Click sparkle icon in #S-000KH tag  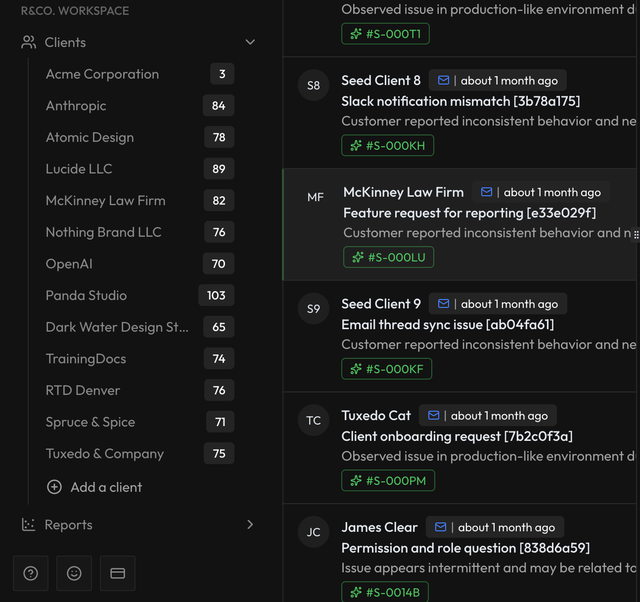[x=356, y=145]
